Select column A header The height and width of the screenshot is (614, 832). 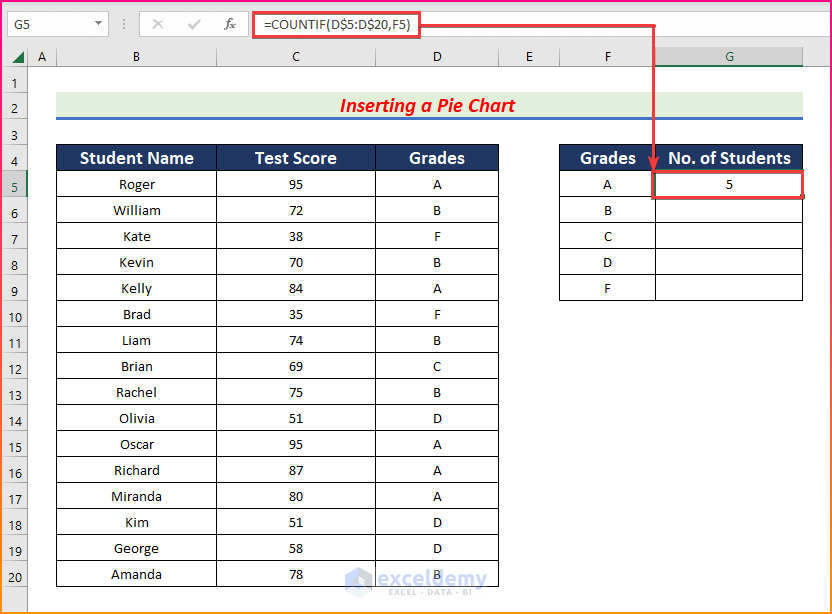point(42,57)
